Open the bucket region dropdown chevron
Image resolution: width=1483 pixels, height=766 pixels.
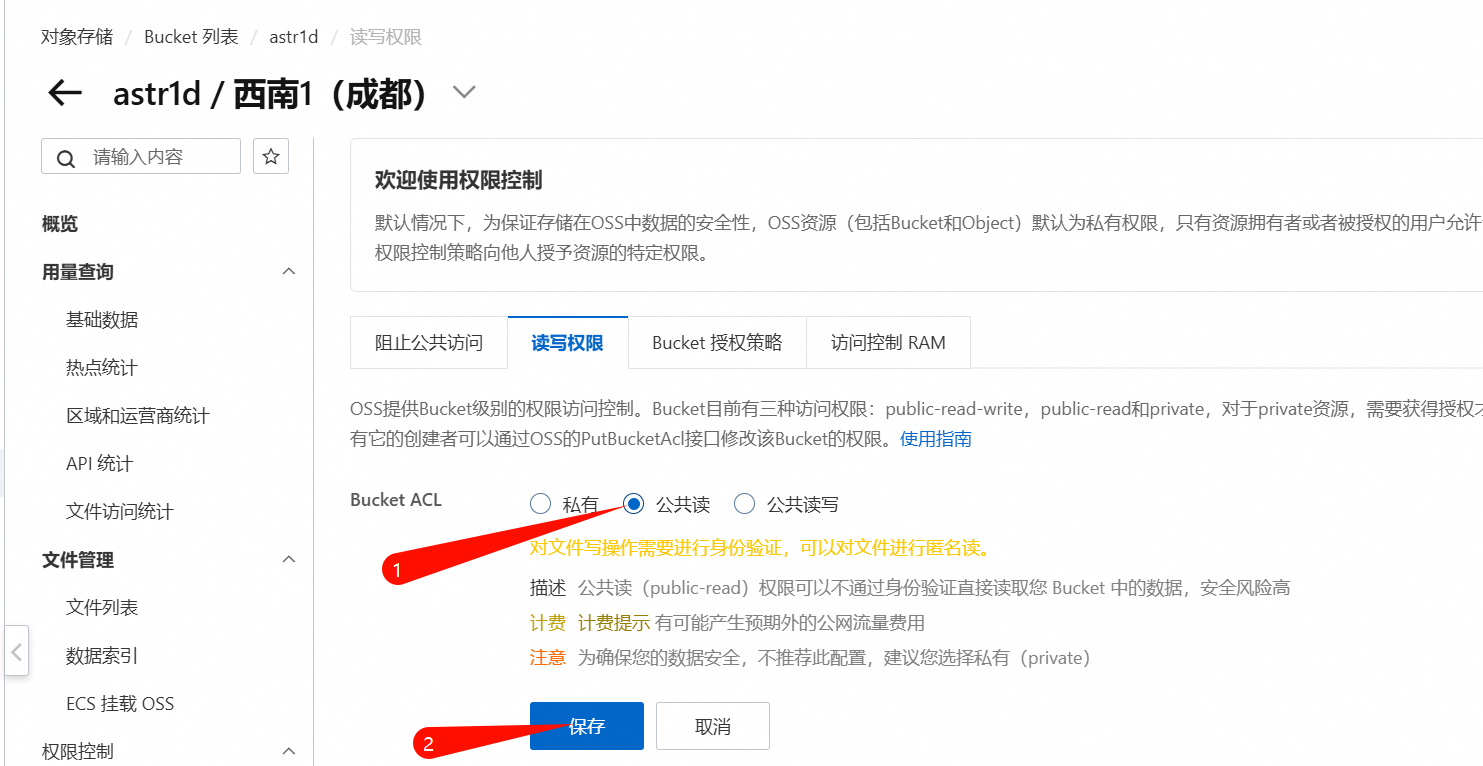click(463, 93)
